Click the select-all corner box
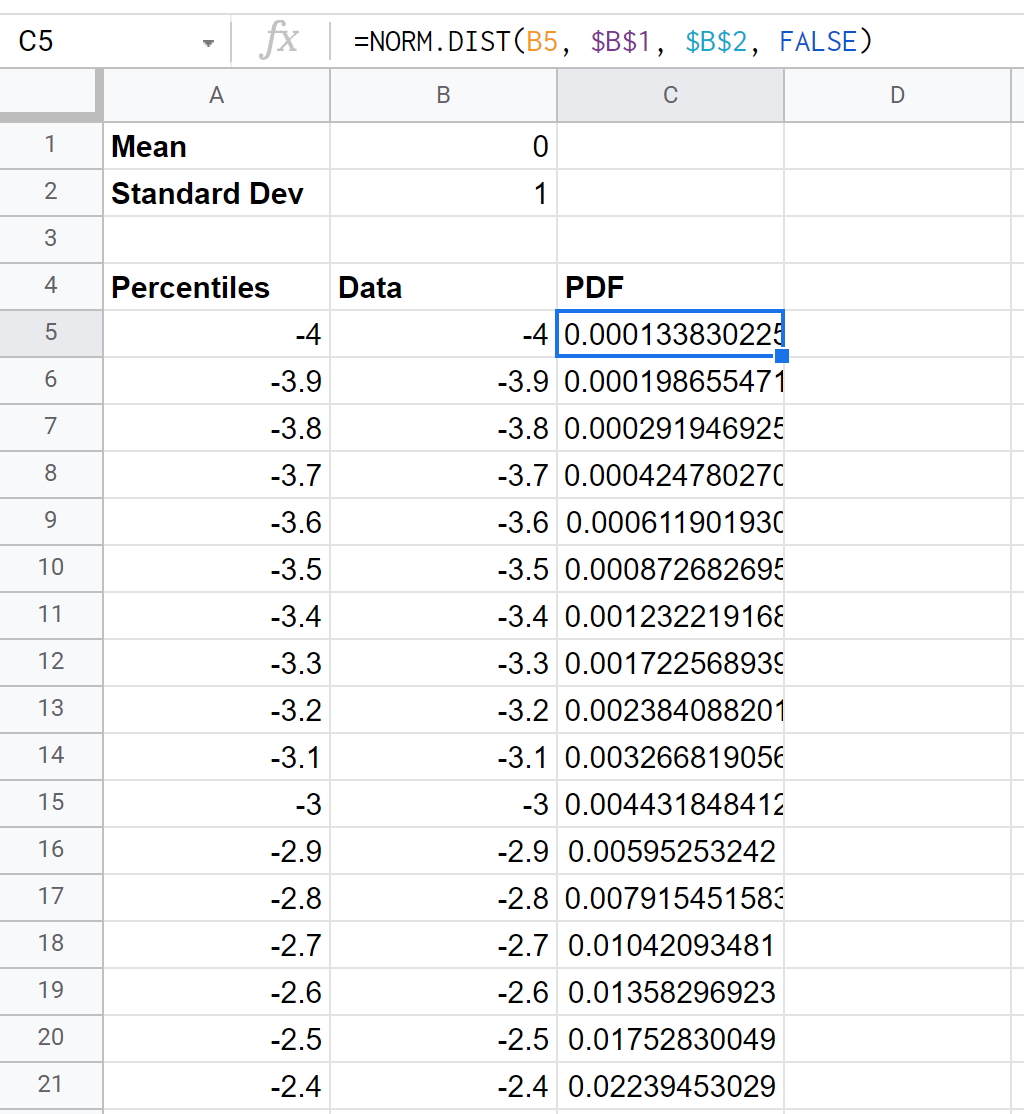The height and width of the screenshot is (1114, 1024). coord(50,95)
